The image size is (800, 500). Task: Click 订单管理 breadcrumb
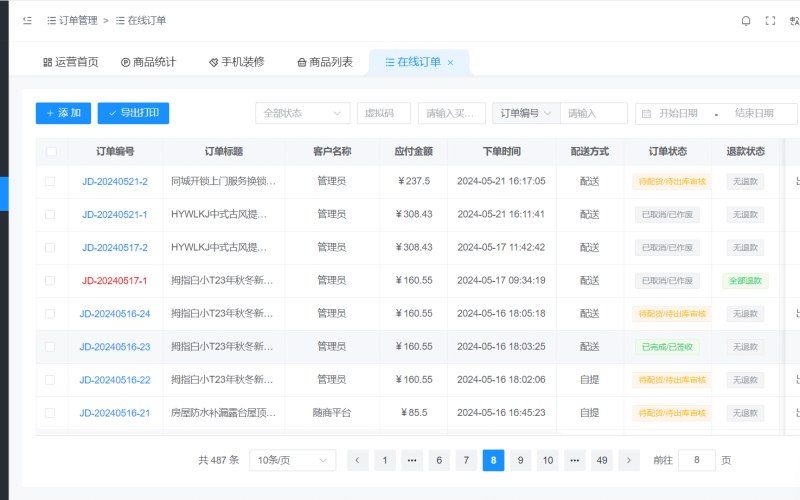coord(72,20)
